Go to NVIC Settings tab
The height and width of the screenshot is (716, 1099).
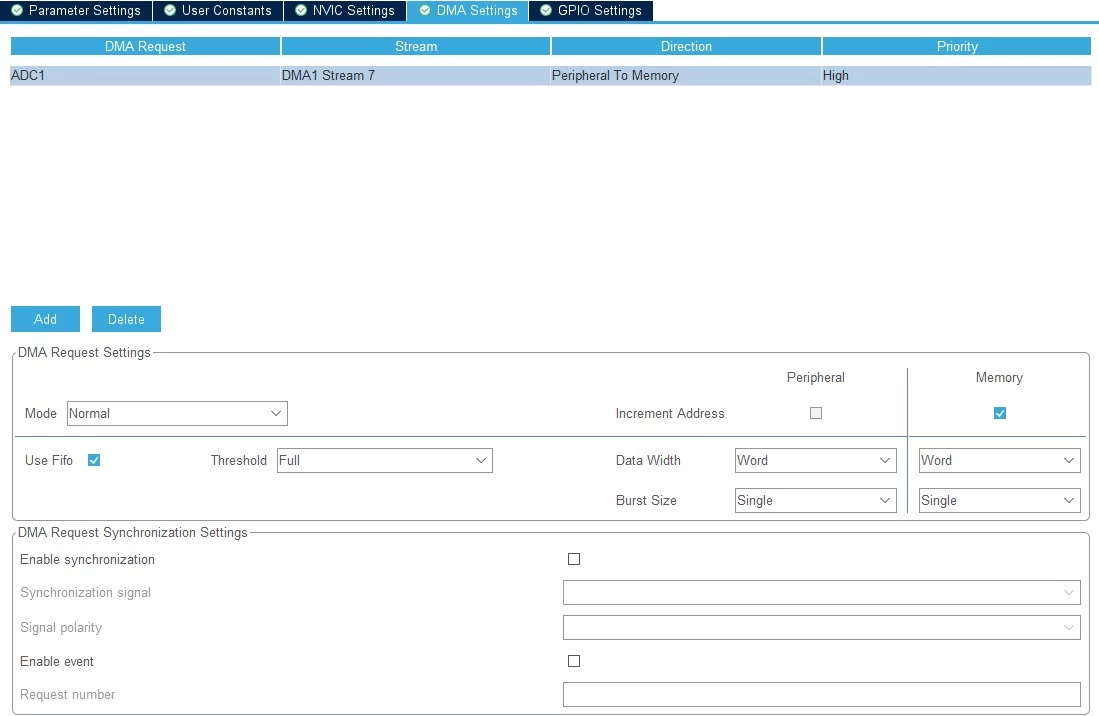point(346,11)
